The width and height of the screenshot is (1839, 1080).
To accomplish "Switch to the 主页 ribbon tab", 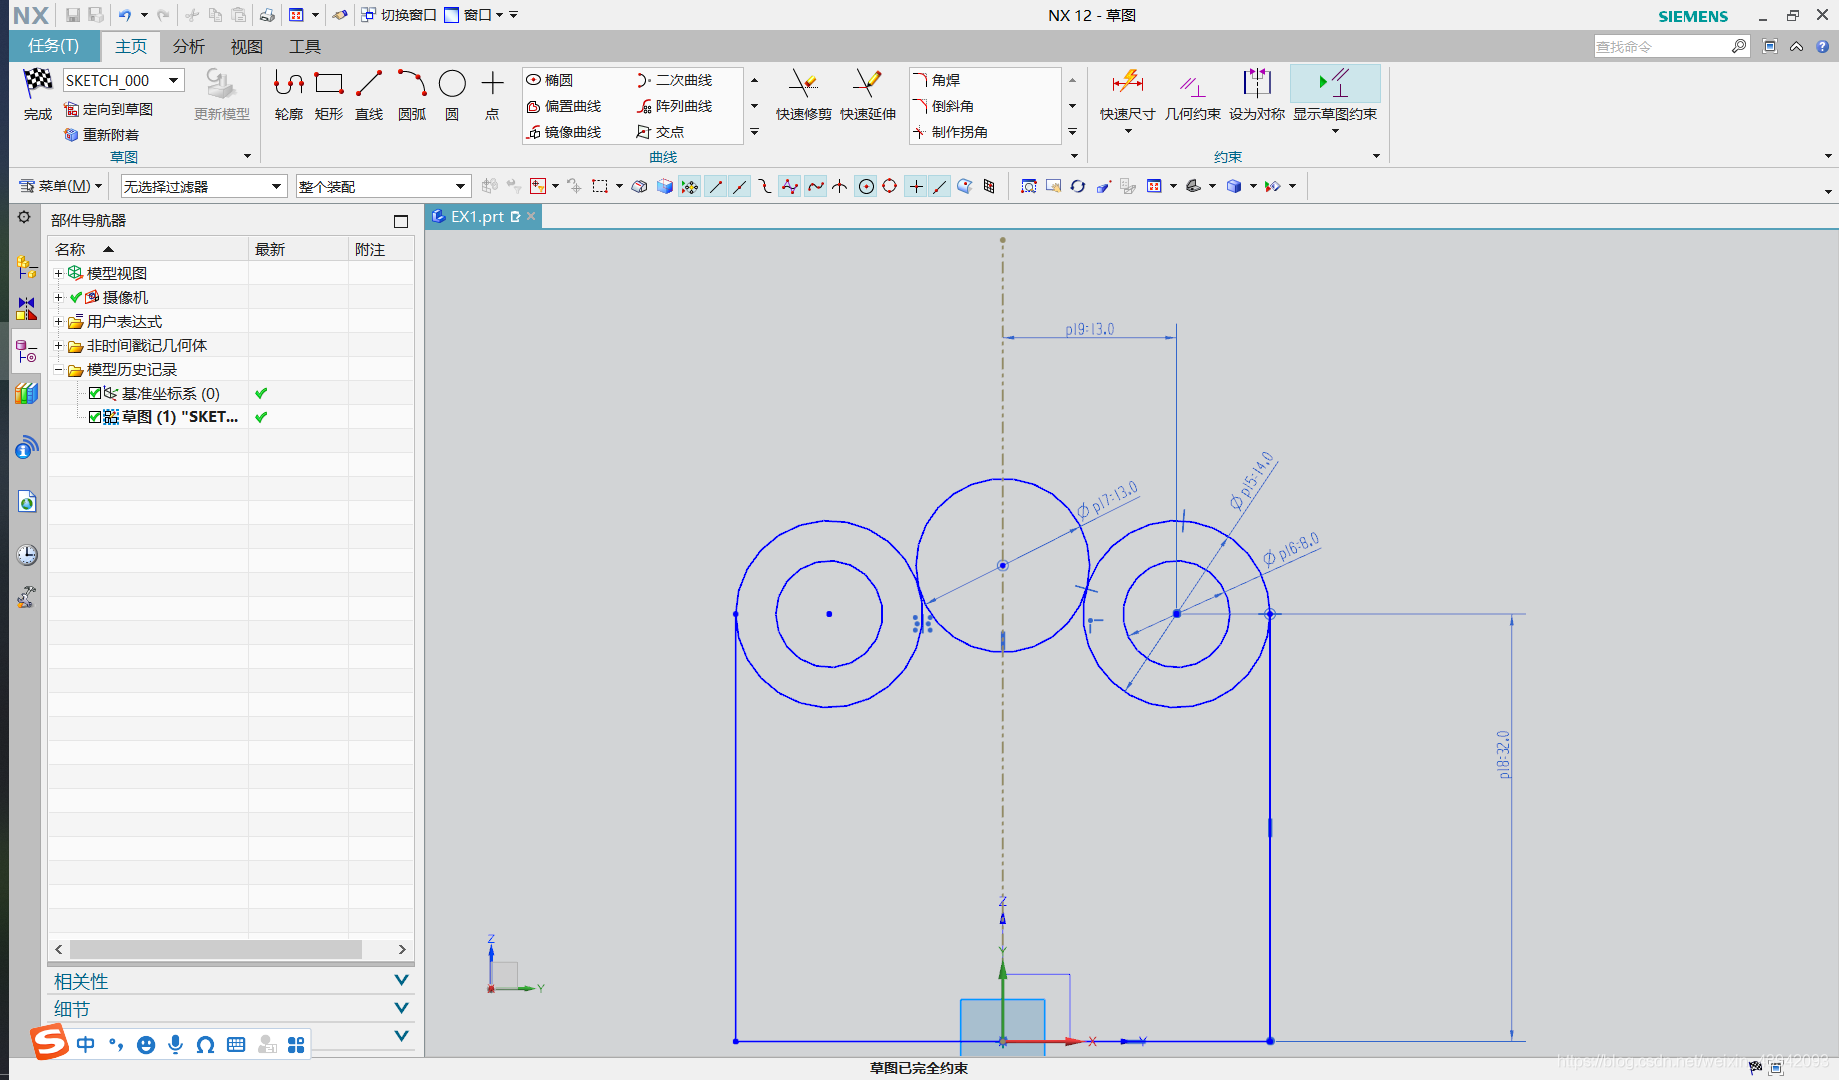I will [x=131, y=46].
